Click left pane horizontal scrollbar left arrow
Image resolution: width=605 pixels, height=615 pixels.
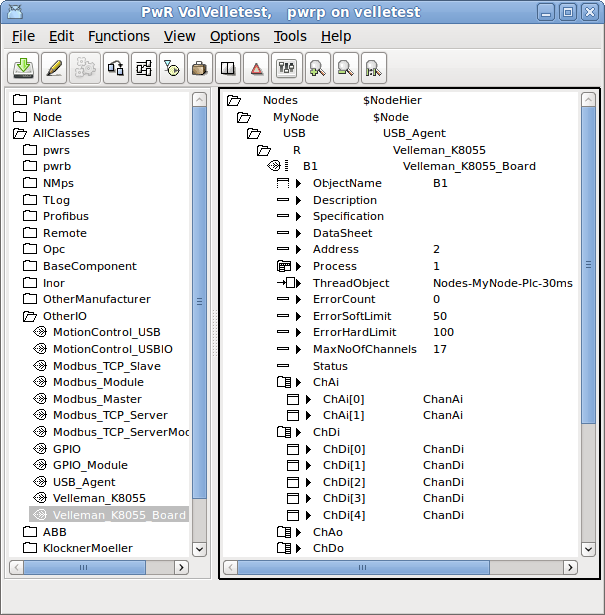point(16,567)
